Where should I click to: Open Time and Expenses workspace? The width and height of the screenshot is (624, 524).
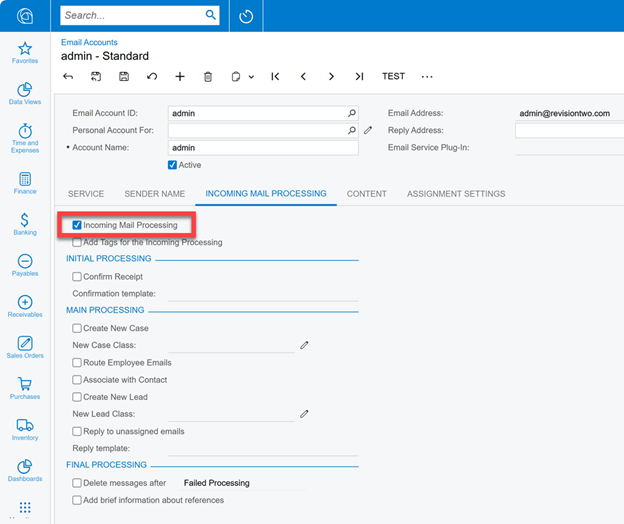click(x=25, y=138)
